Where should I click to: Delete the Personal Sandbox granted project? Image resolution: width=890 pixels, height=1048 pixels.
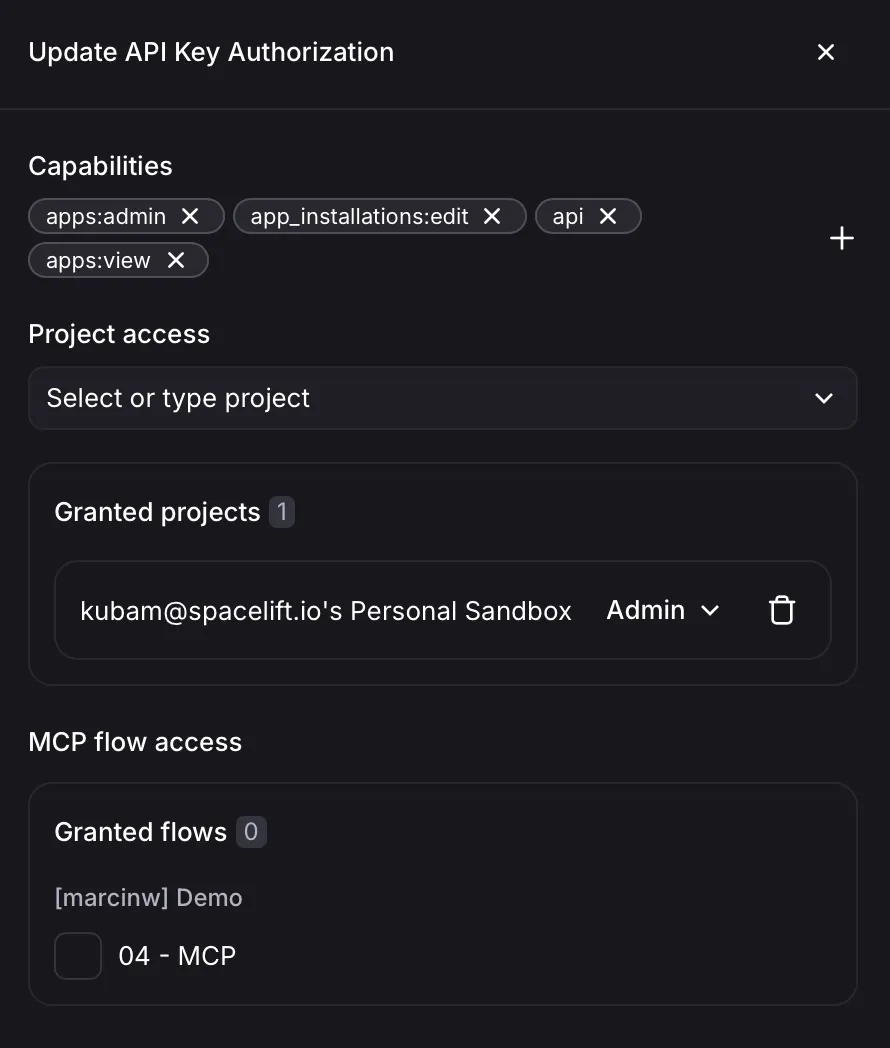click(782, 610)
